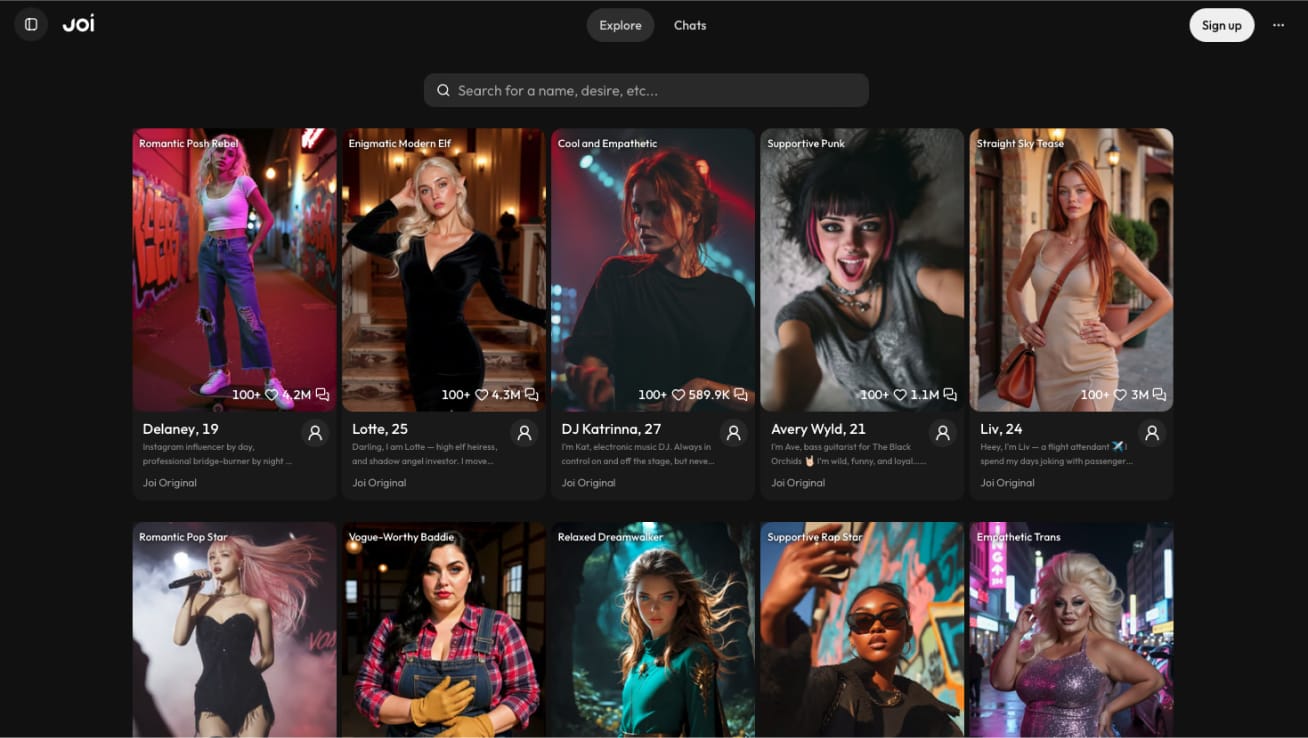The height and width of the screenshot is (738, 1308).
Task: Open Avery Wyld's Supportive Punk photo
Action: [862, 270]
